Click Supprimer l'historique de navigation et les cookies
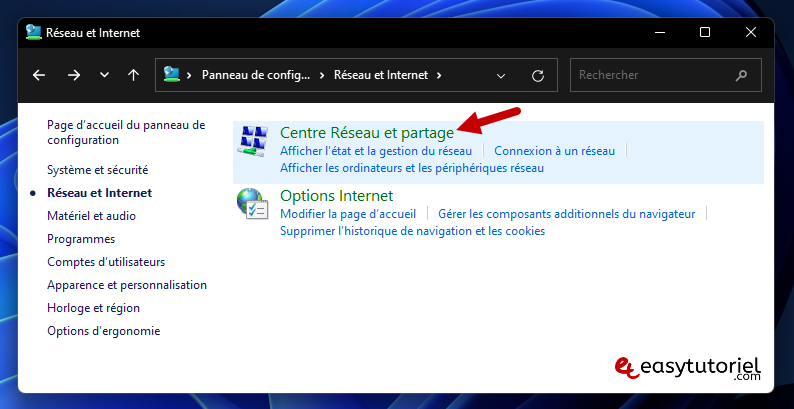Screen dimensions: 794x409 pos(413,231)
